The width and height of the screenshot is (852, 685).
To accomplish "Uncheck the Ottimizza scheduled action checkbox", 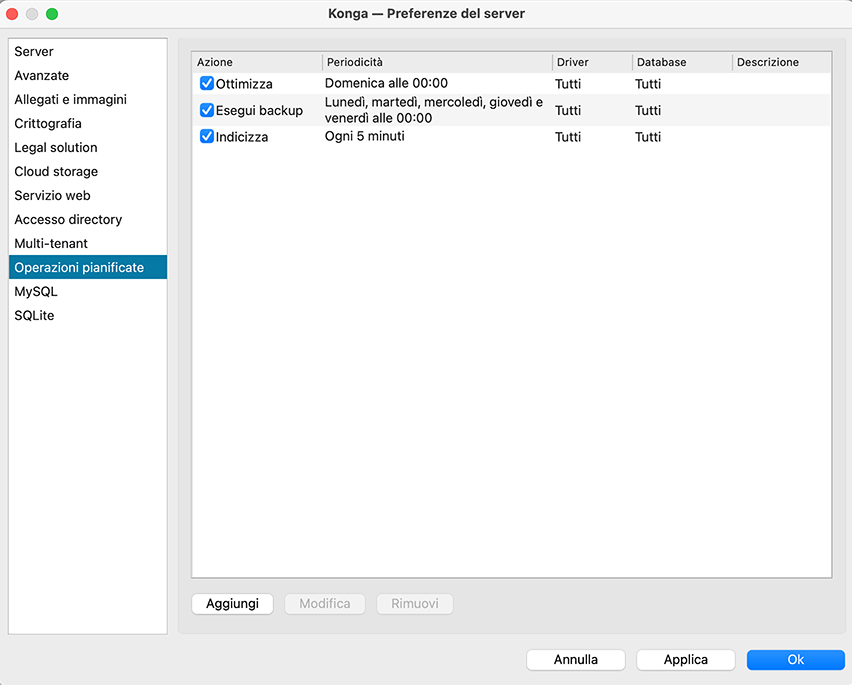I will [x=207, y=84].
